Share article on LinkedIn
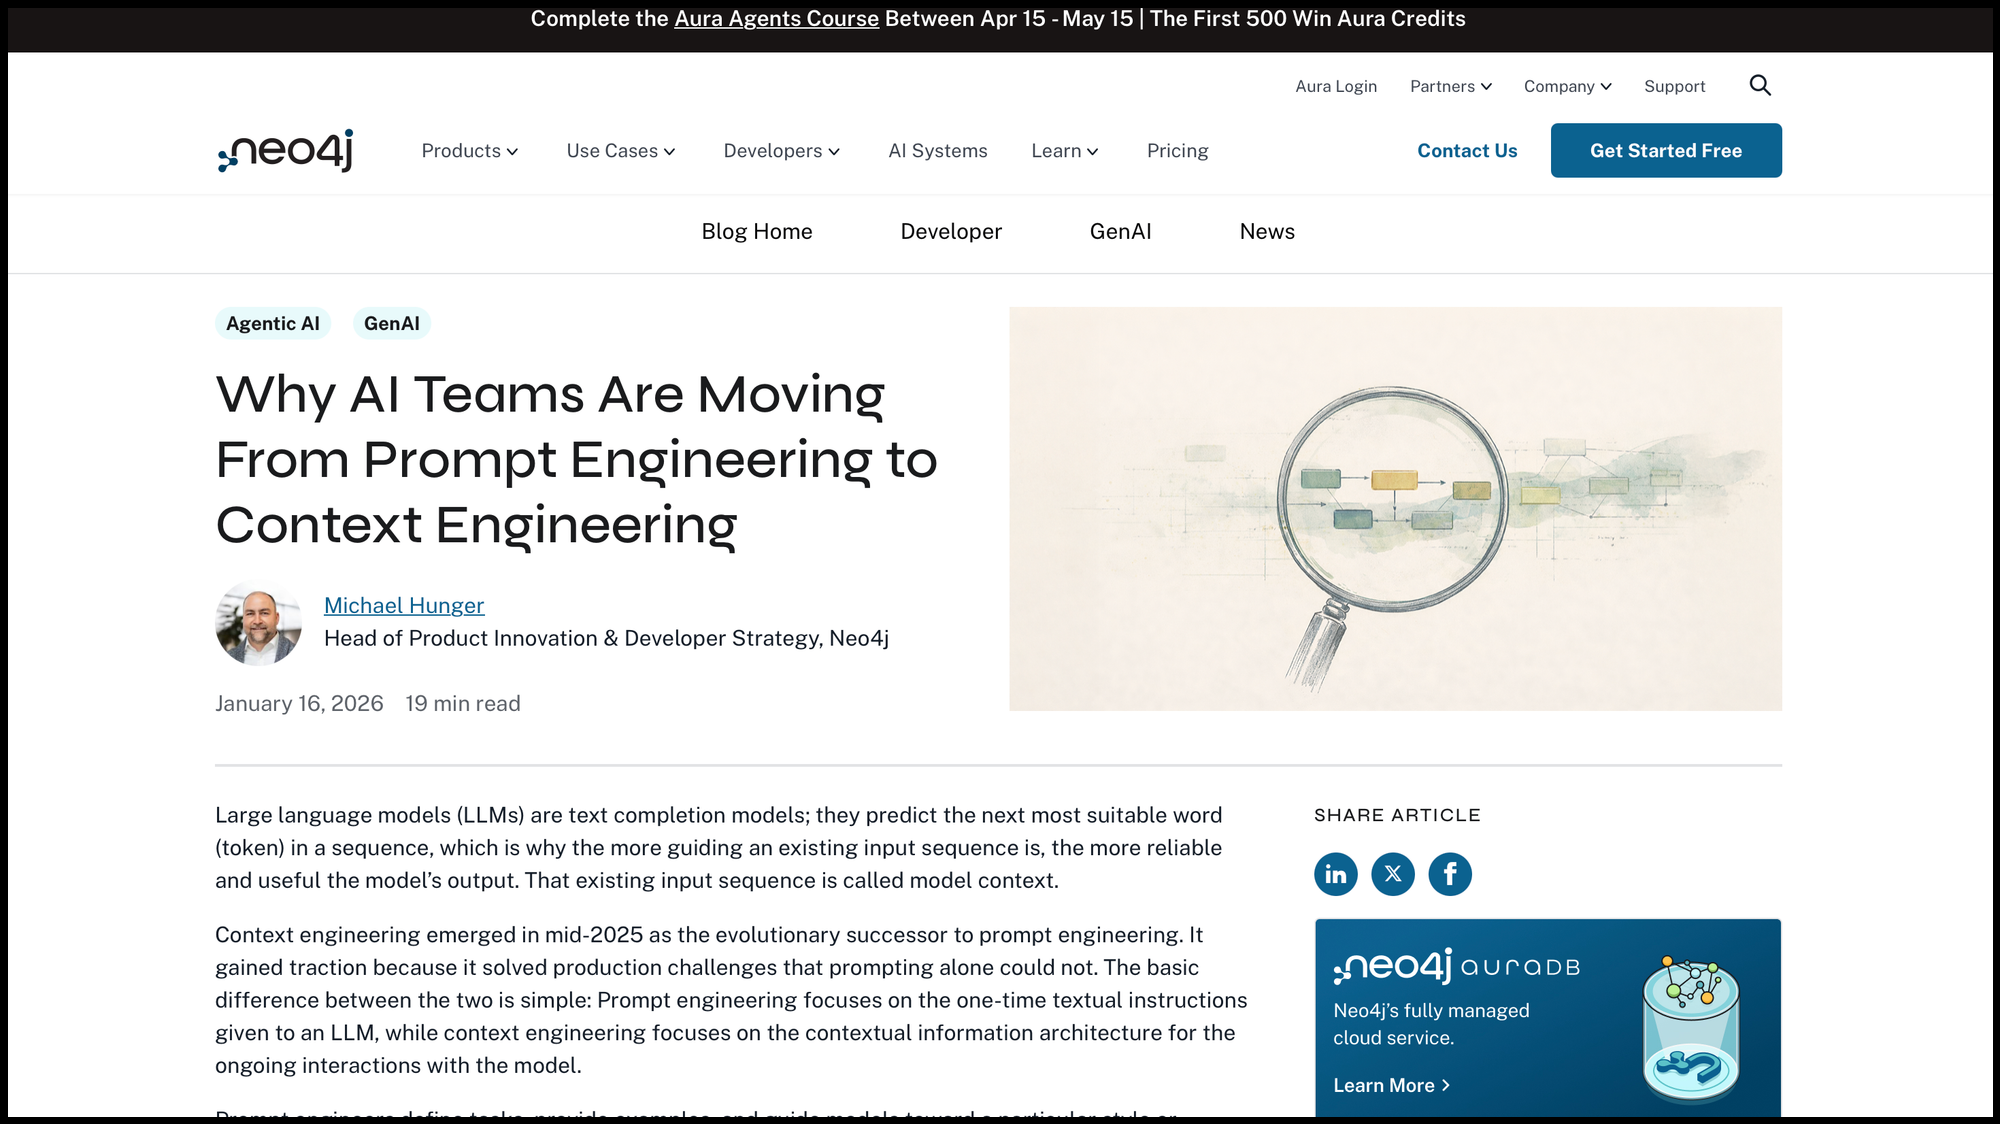This screenshot has height=1124, width=2000. (x=1335, y=874)
